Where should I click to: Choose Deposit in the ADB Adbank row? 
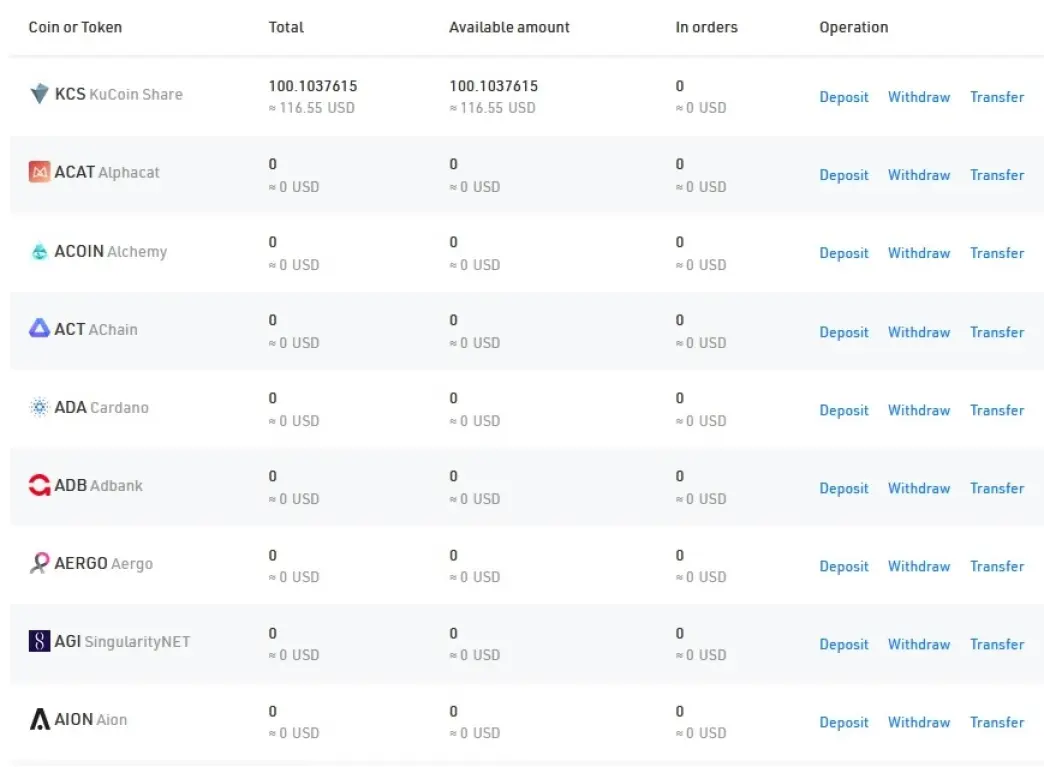[844, 488]
